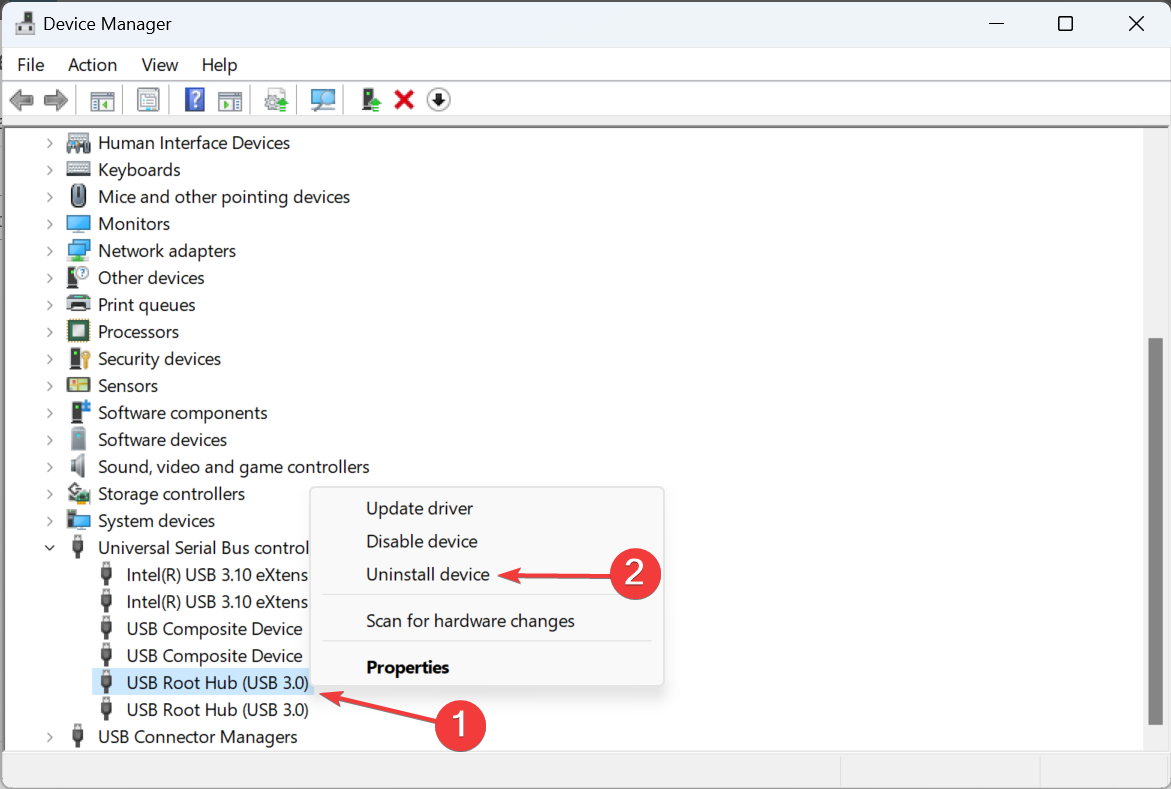Minimize the Device Manager window
The width and height of the screenshot is (1171, 789).
point(995,24)
